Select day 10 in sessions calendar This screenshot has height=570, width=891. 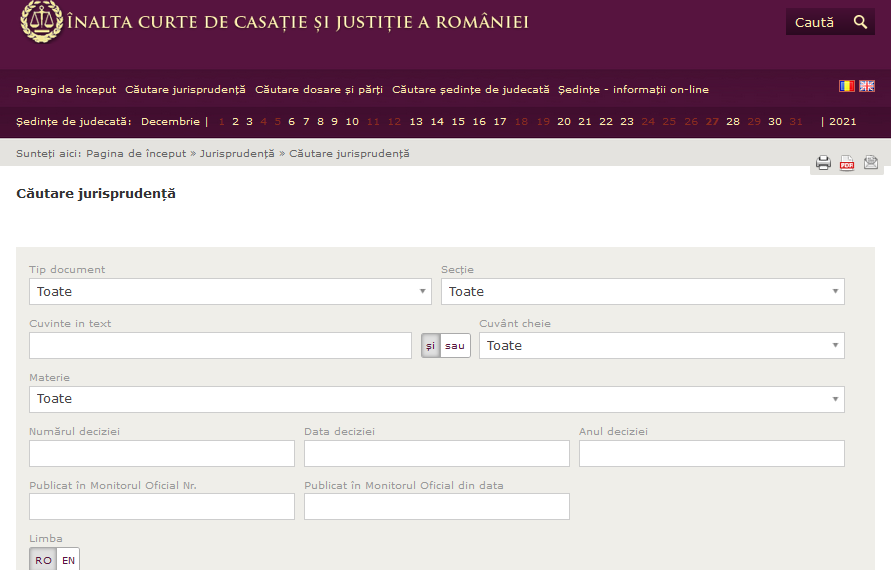[x=352, y=122]
